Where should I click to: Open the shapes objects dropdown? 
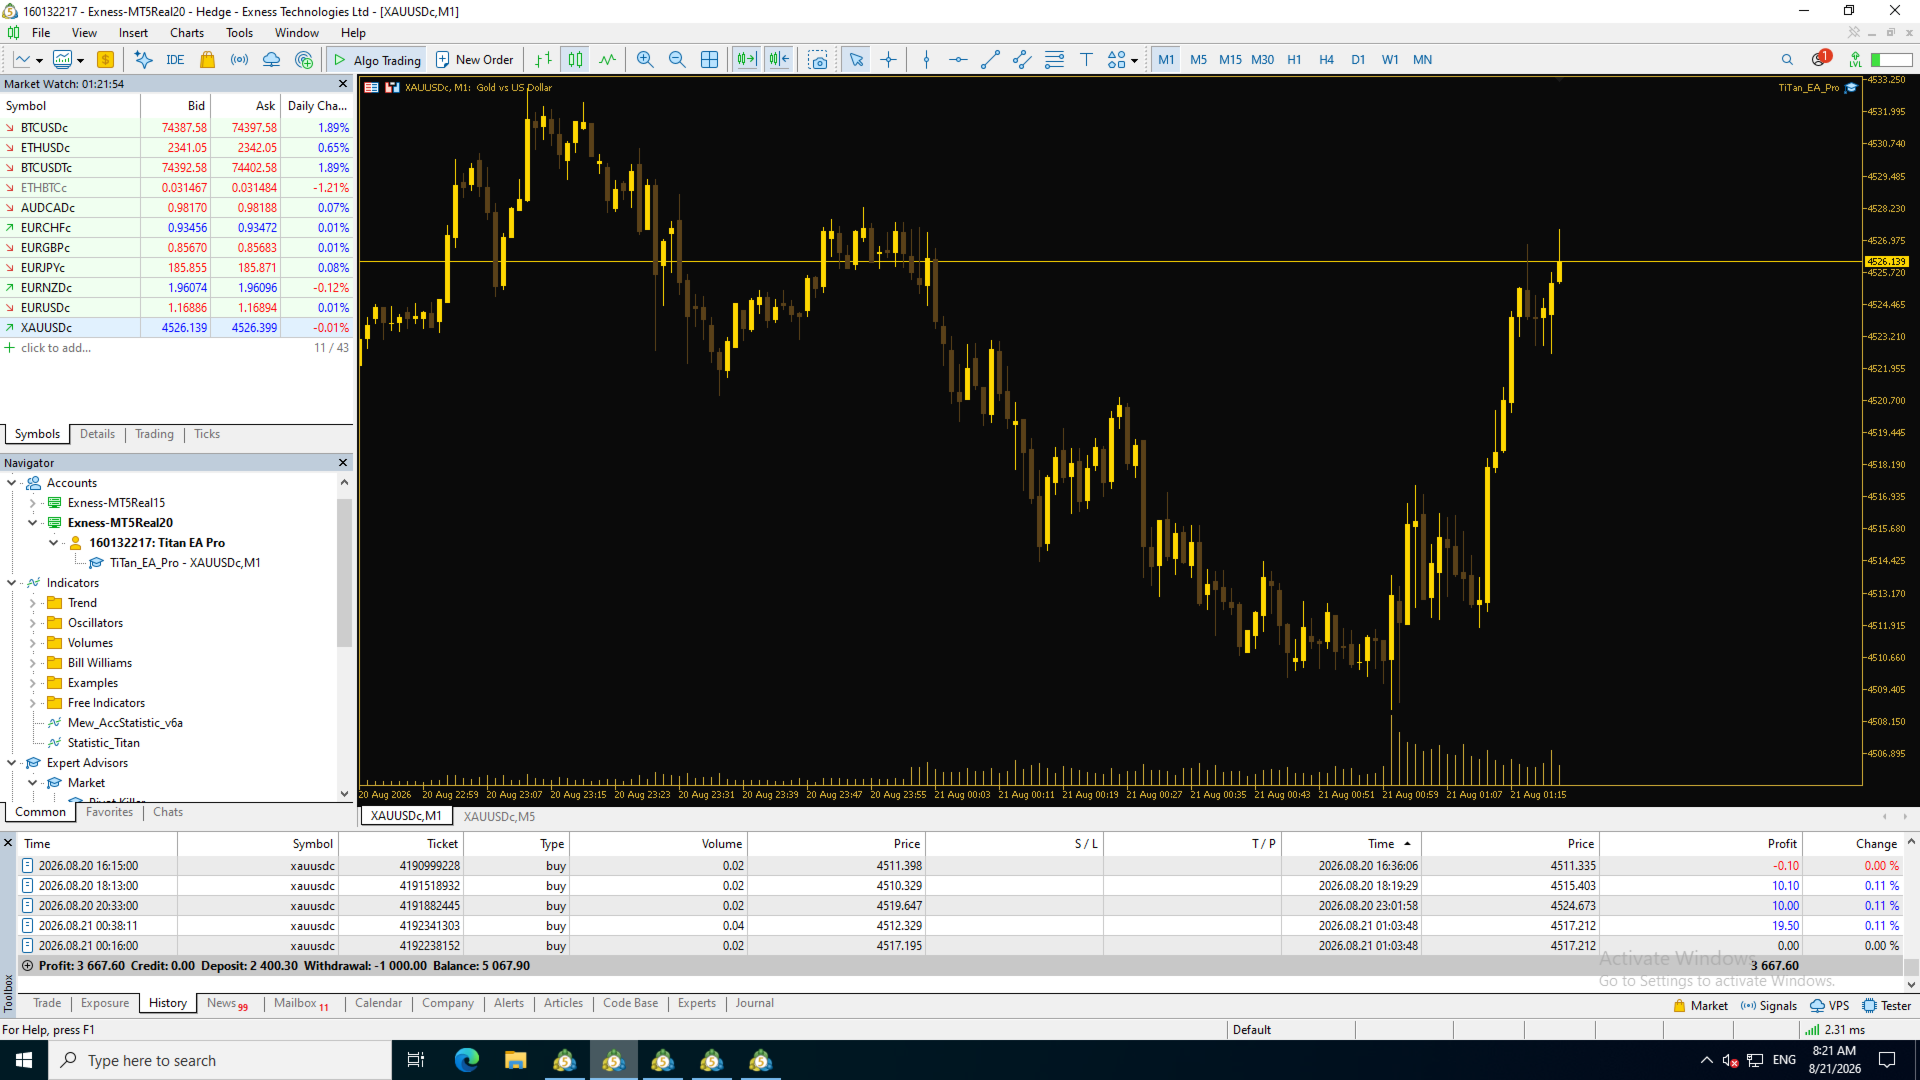pyautogui.click(x=1134, y=61)
